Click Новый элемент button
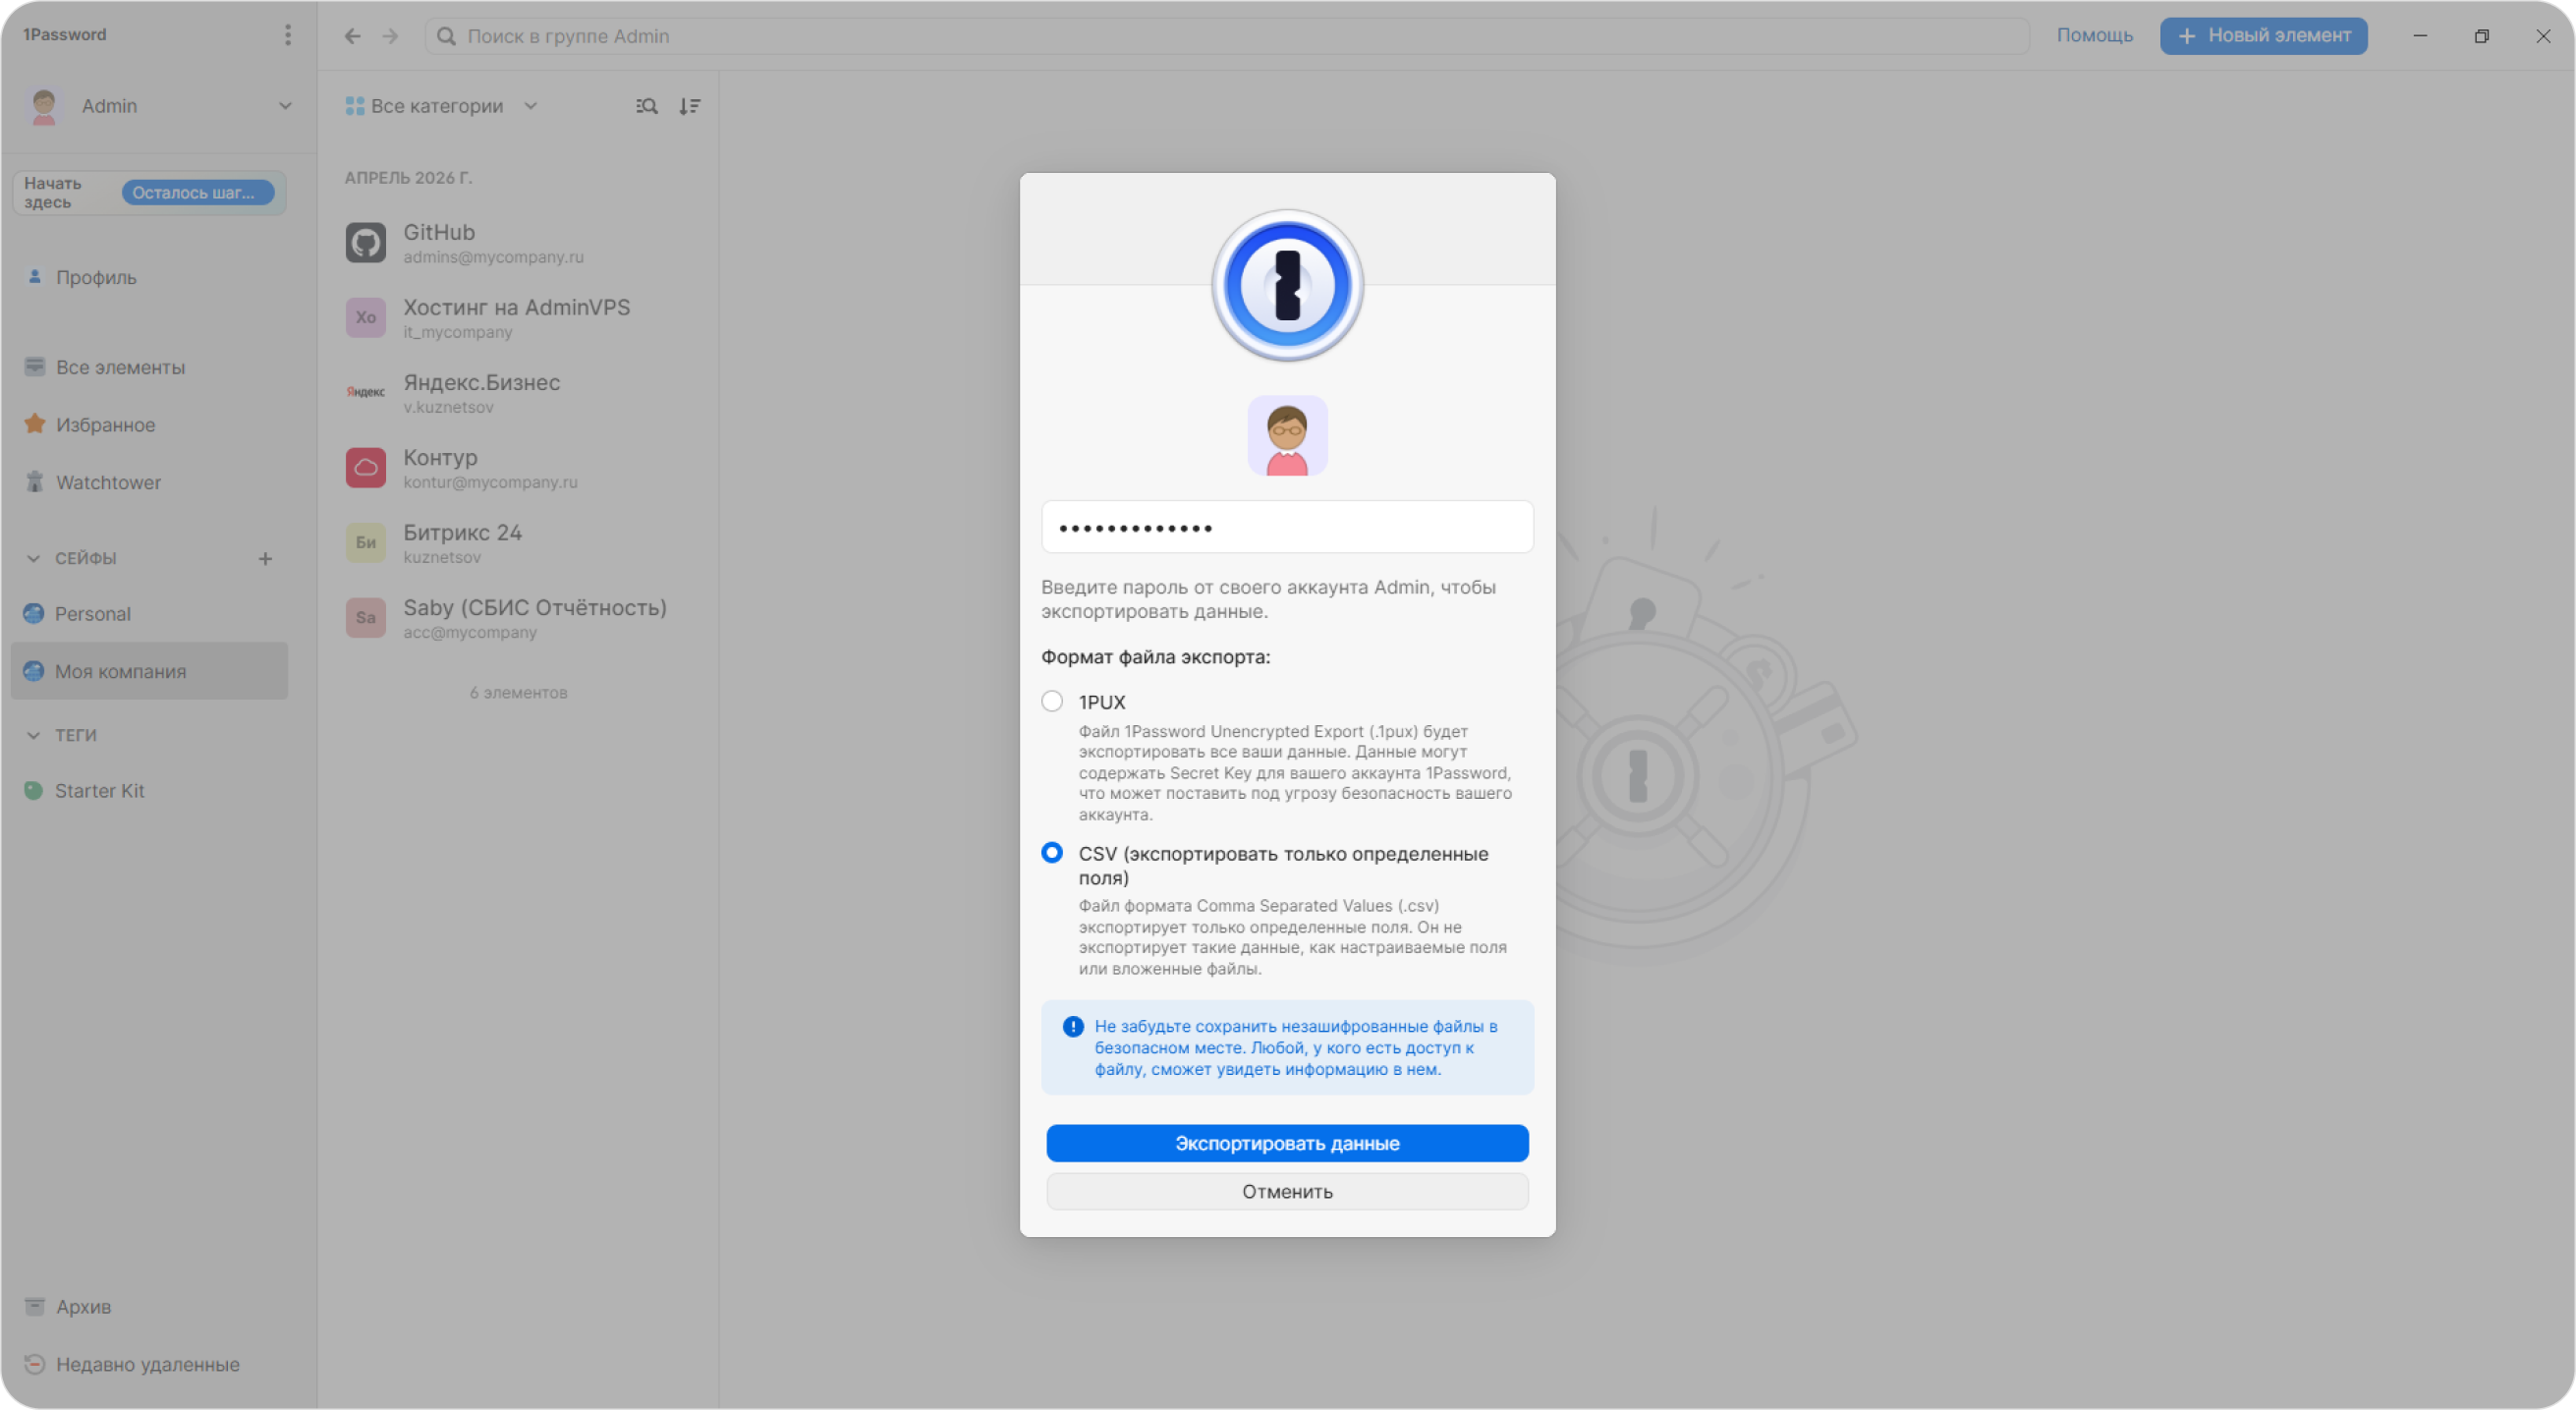This screenshot has height=1410, width=2576. pyautogui.click(x=2263, y=36)
